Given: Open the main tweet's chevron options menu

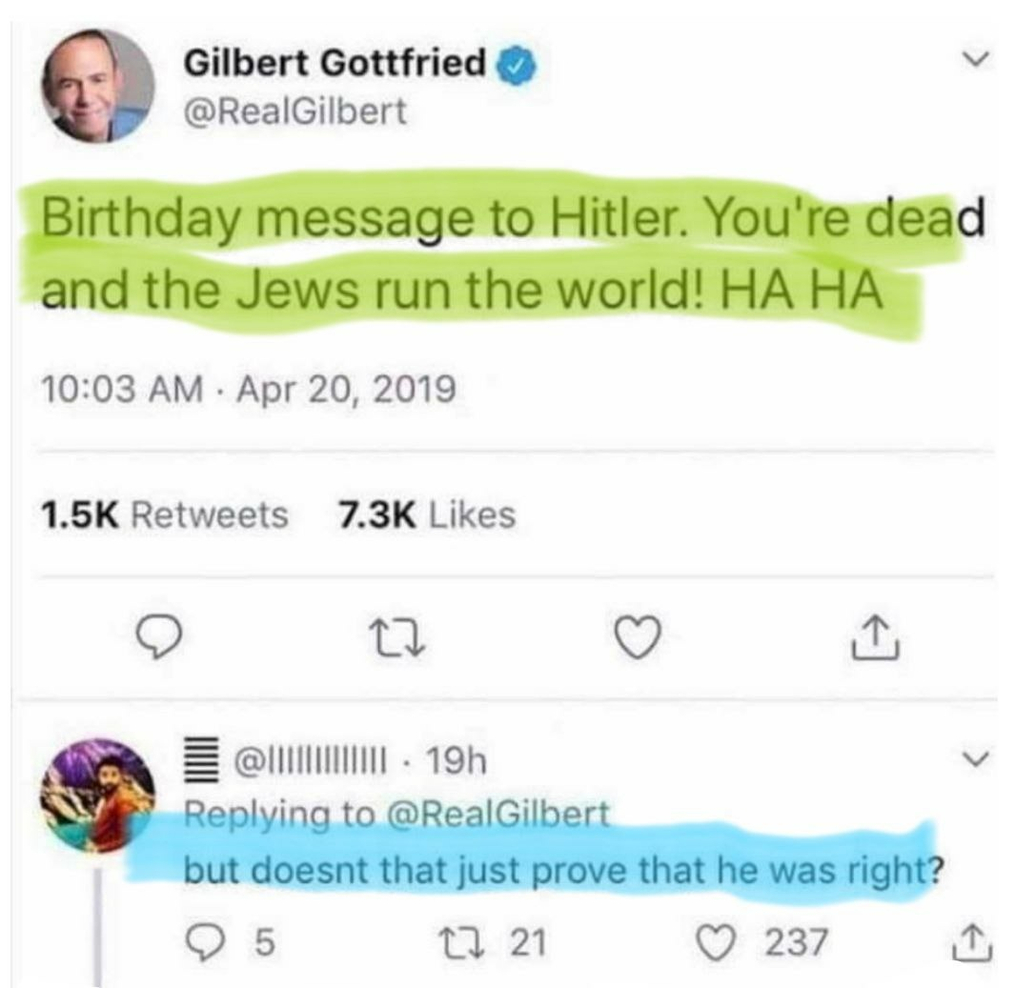Looking at the screenshot, I should click(967, 61).
